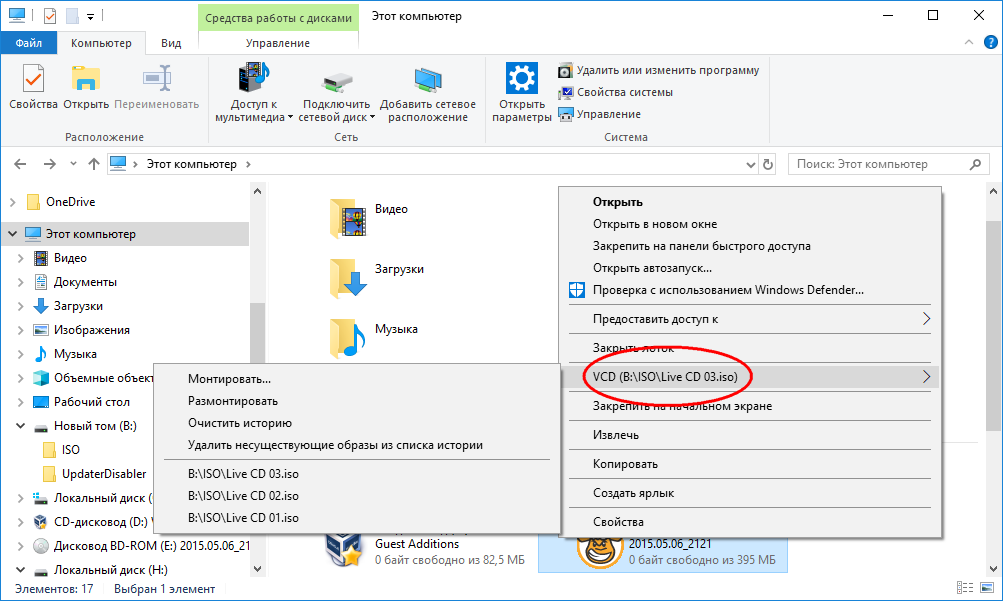1003x601 pixels.
Task: Collapse the Локальный диск (H:) node
Action: pyautogui.click(x=20, y=570)
